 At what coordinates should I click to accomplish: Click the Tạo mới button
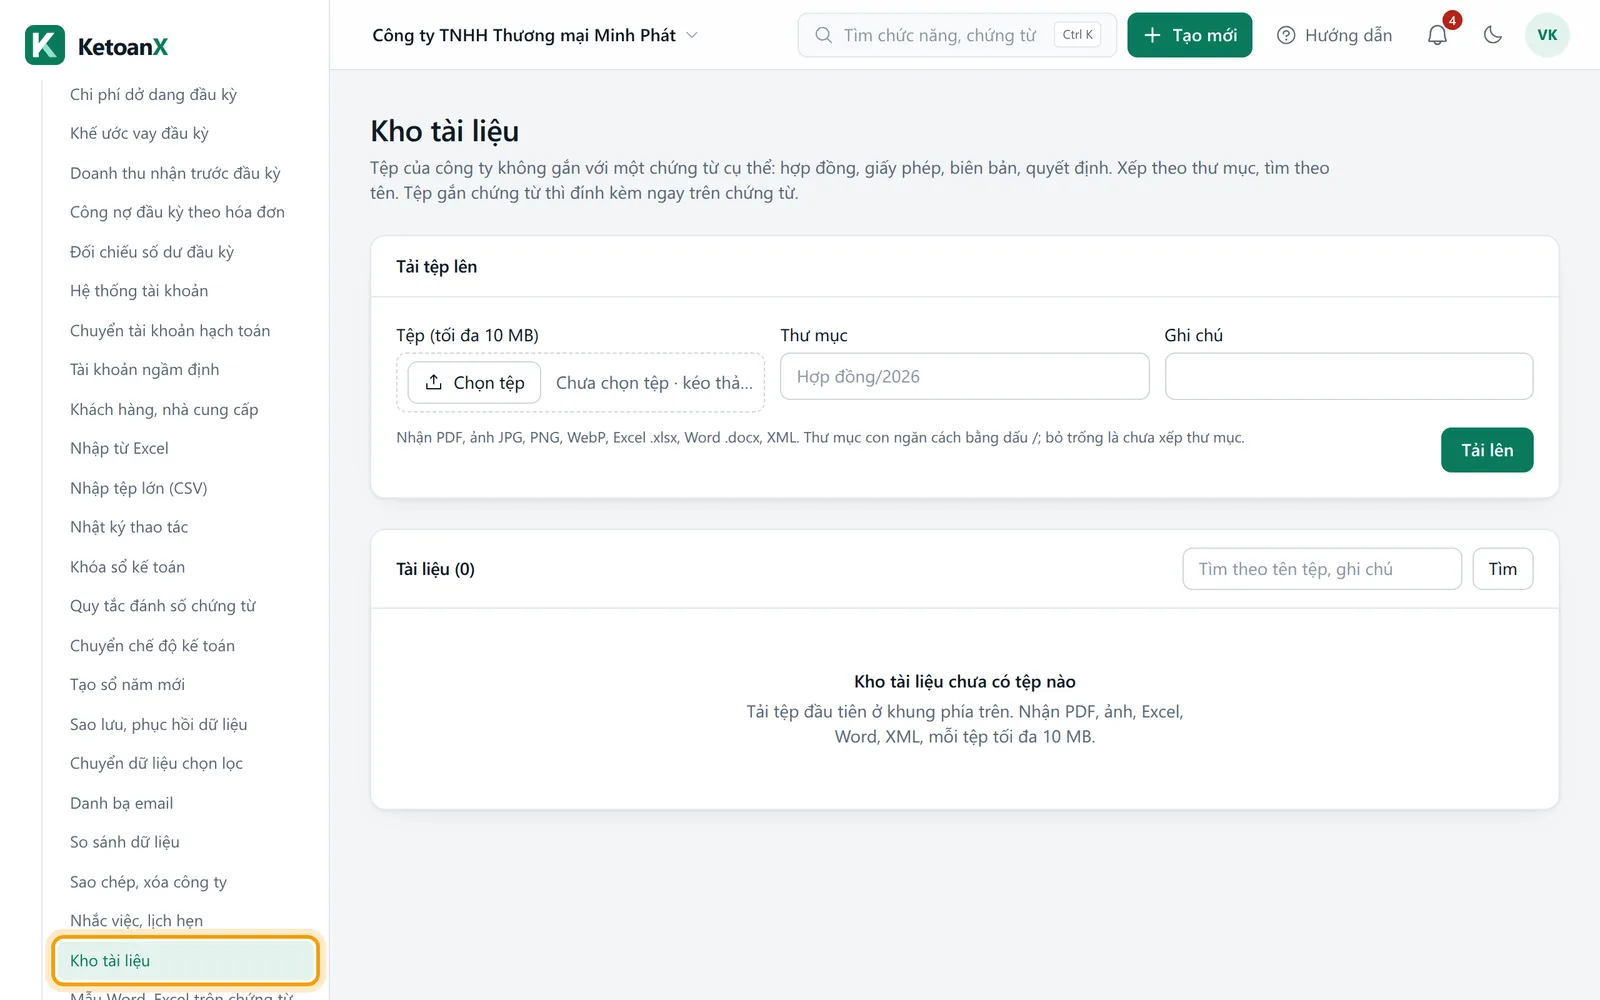[x=1189, y=35]
